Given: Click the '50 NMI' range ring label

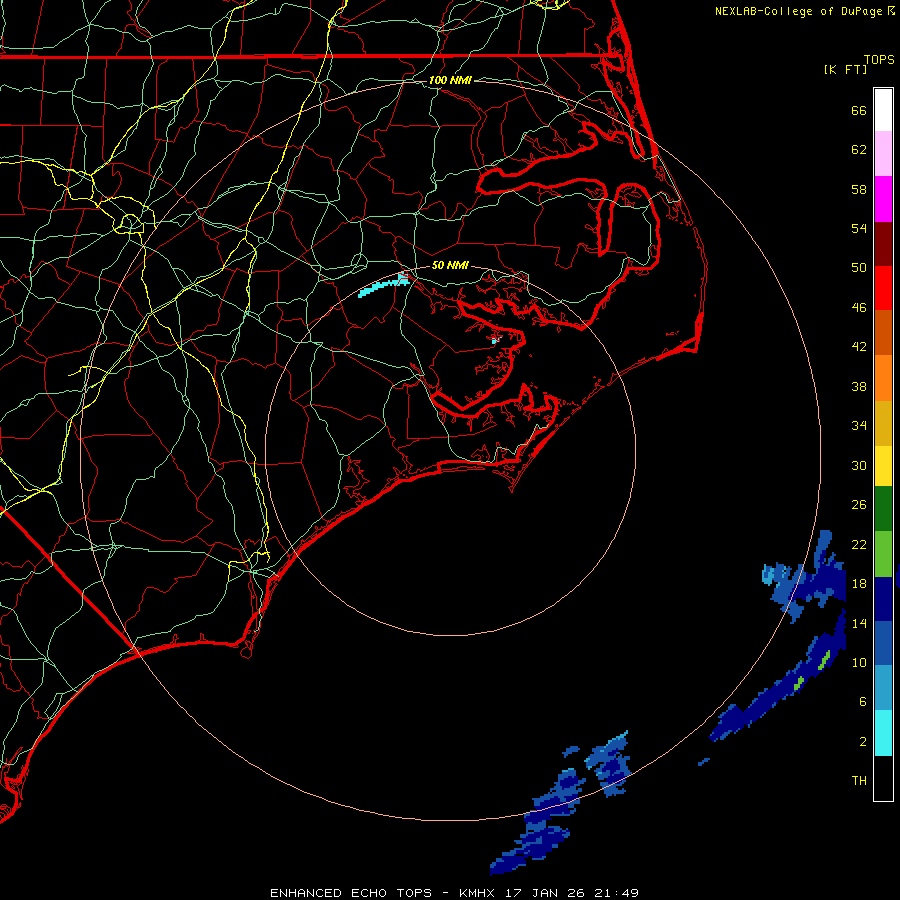Looking at the screenshot, I should [x=450, y=265].
